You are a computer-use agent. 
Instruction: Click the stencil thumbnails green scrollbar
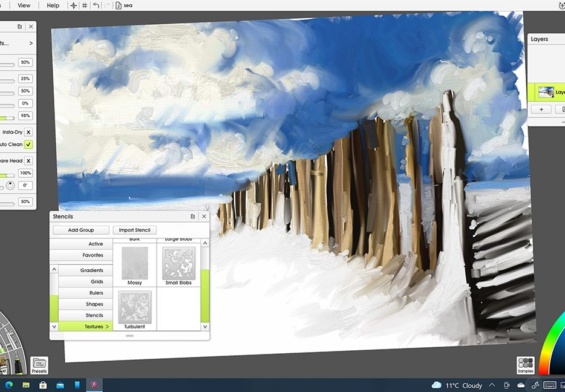tap(205, 295)
